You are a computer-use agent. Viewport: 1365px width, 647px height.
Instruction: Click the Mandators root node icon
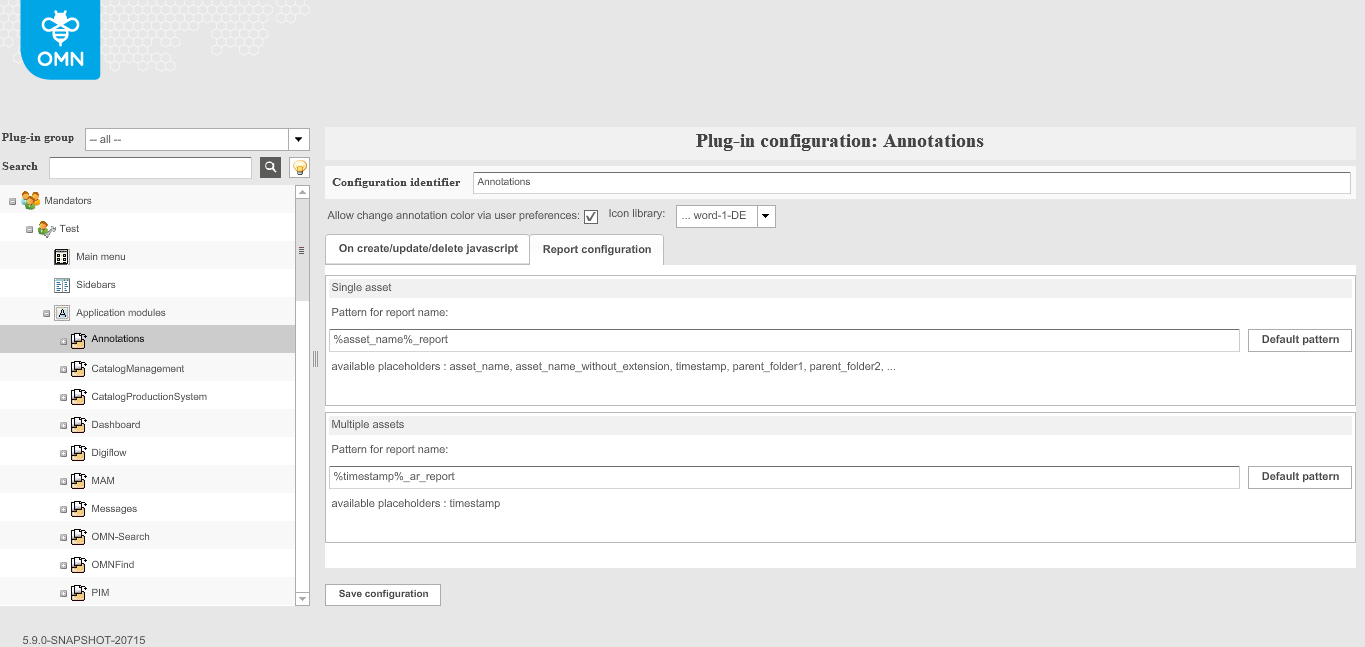point(29,200)
